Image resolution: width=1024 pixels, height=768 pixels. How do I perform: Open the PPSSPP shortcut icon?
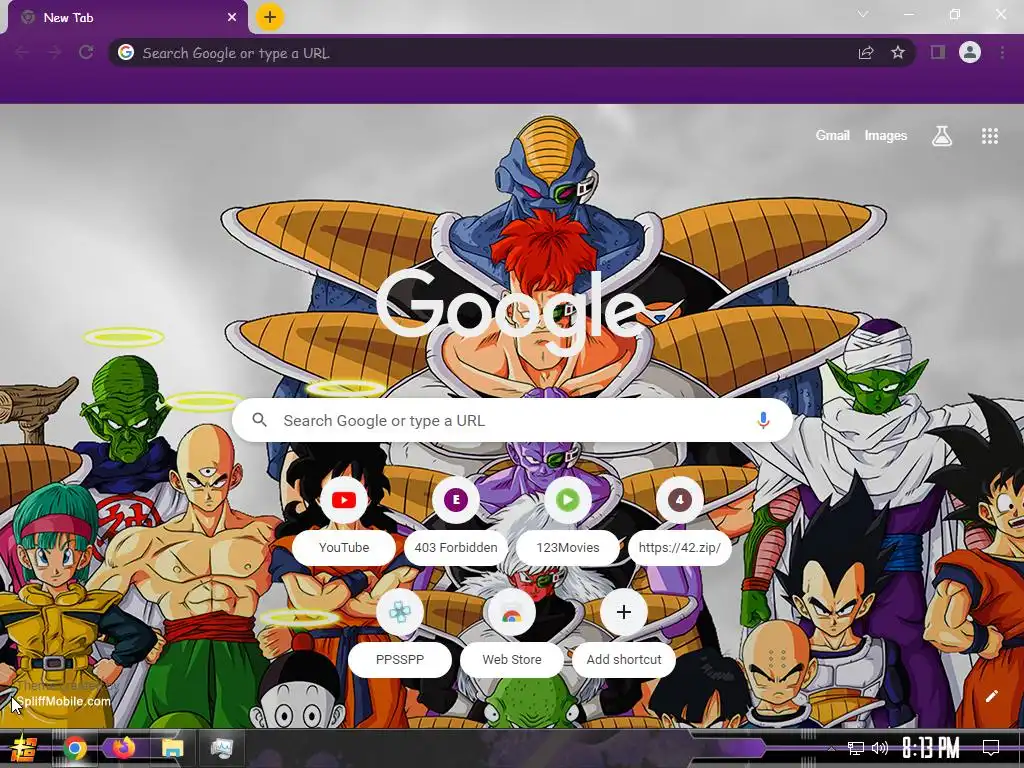point(400,612)
